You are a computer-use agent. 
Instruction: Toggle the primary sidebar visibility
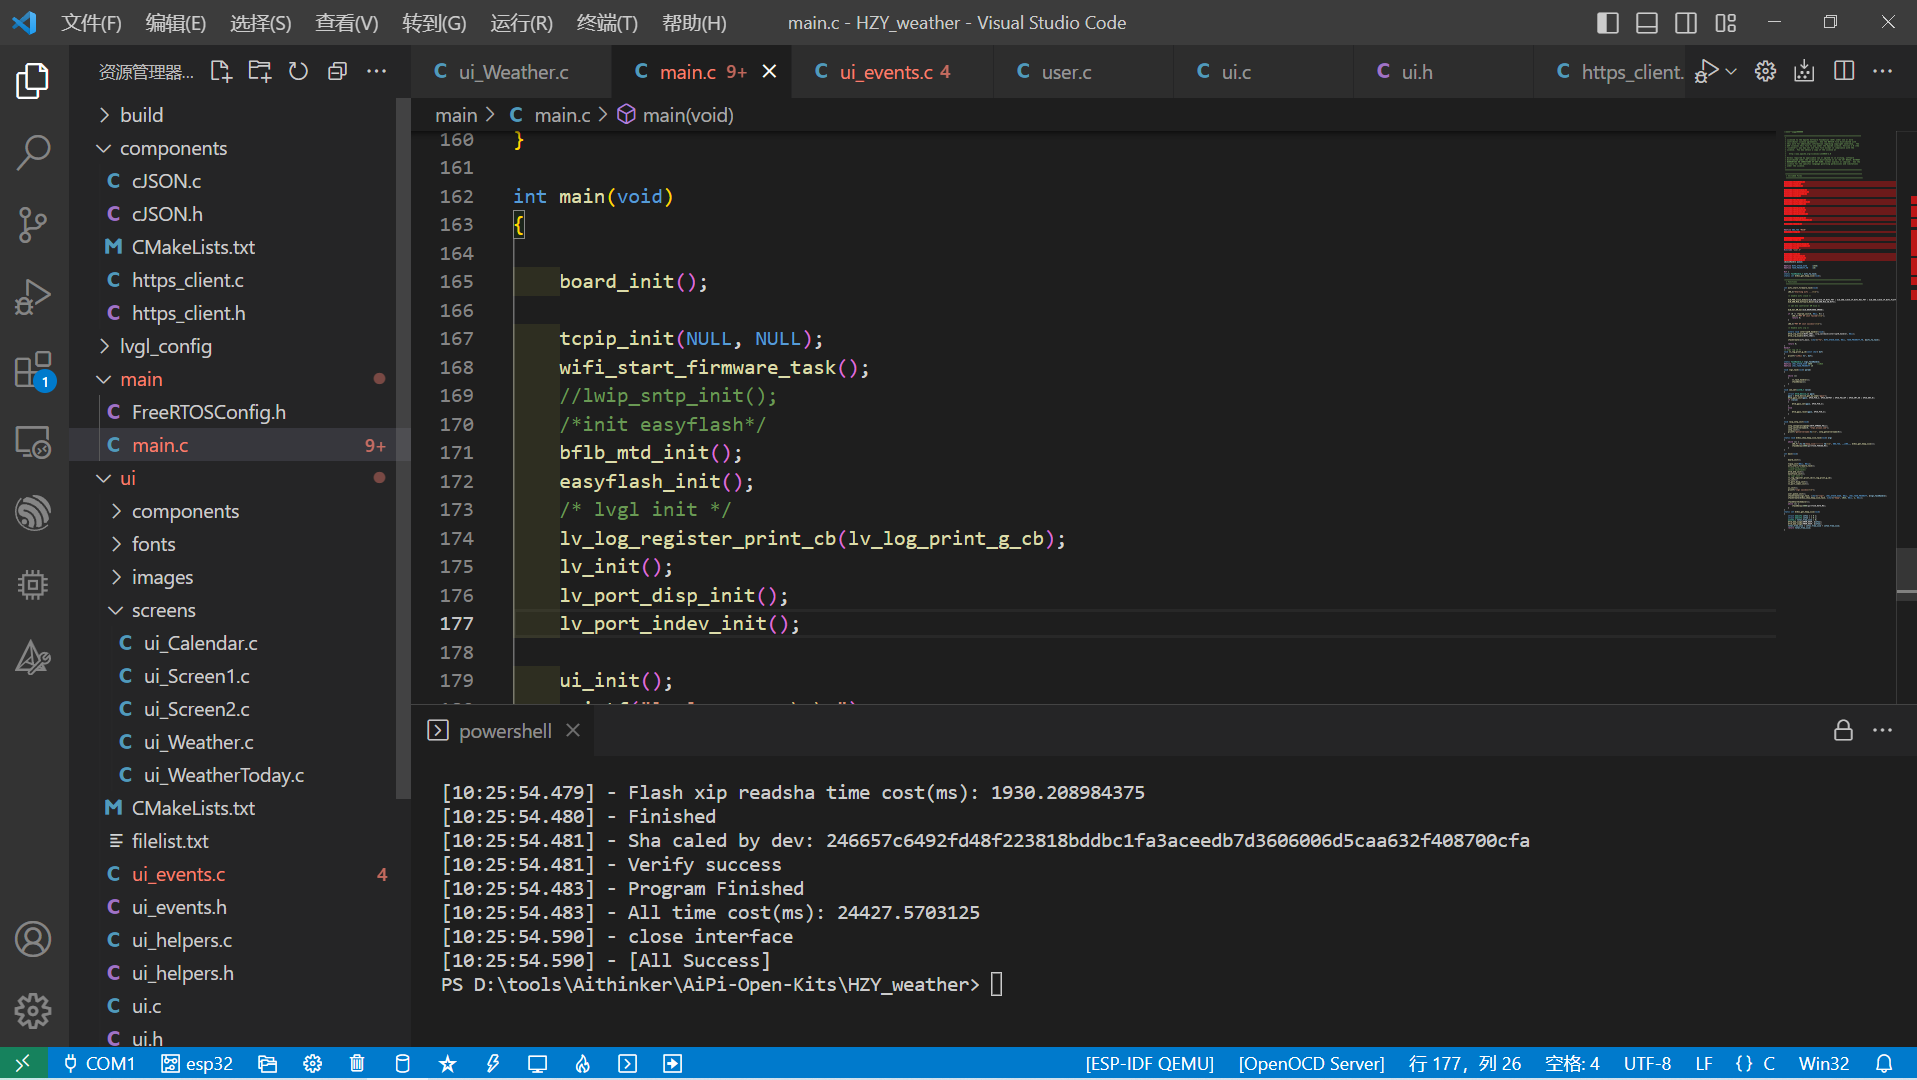click(1608, 23)
